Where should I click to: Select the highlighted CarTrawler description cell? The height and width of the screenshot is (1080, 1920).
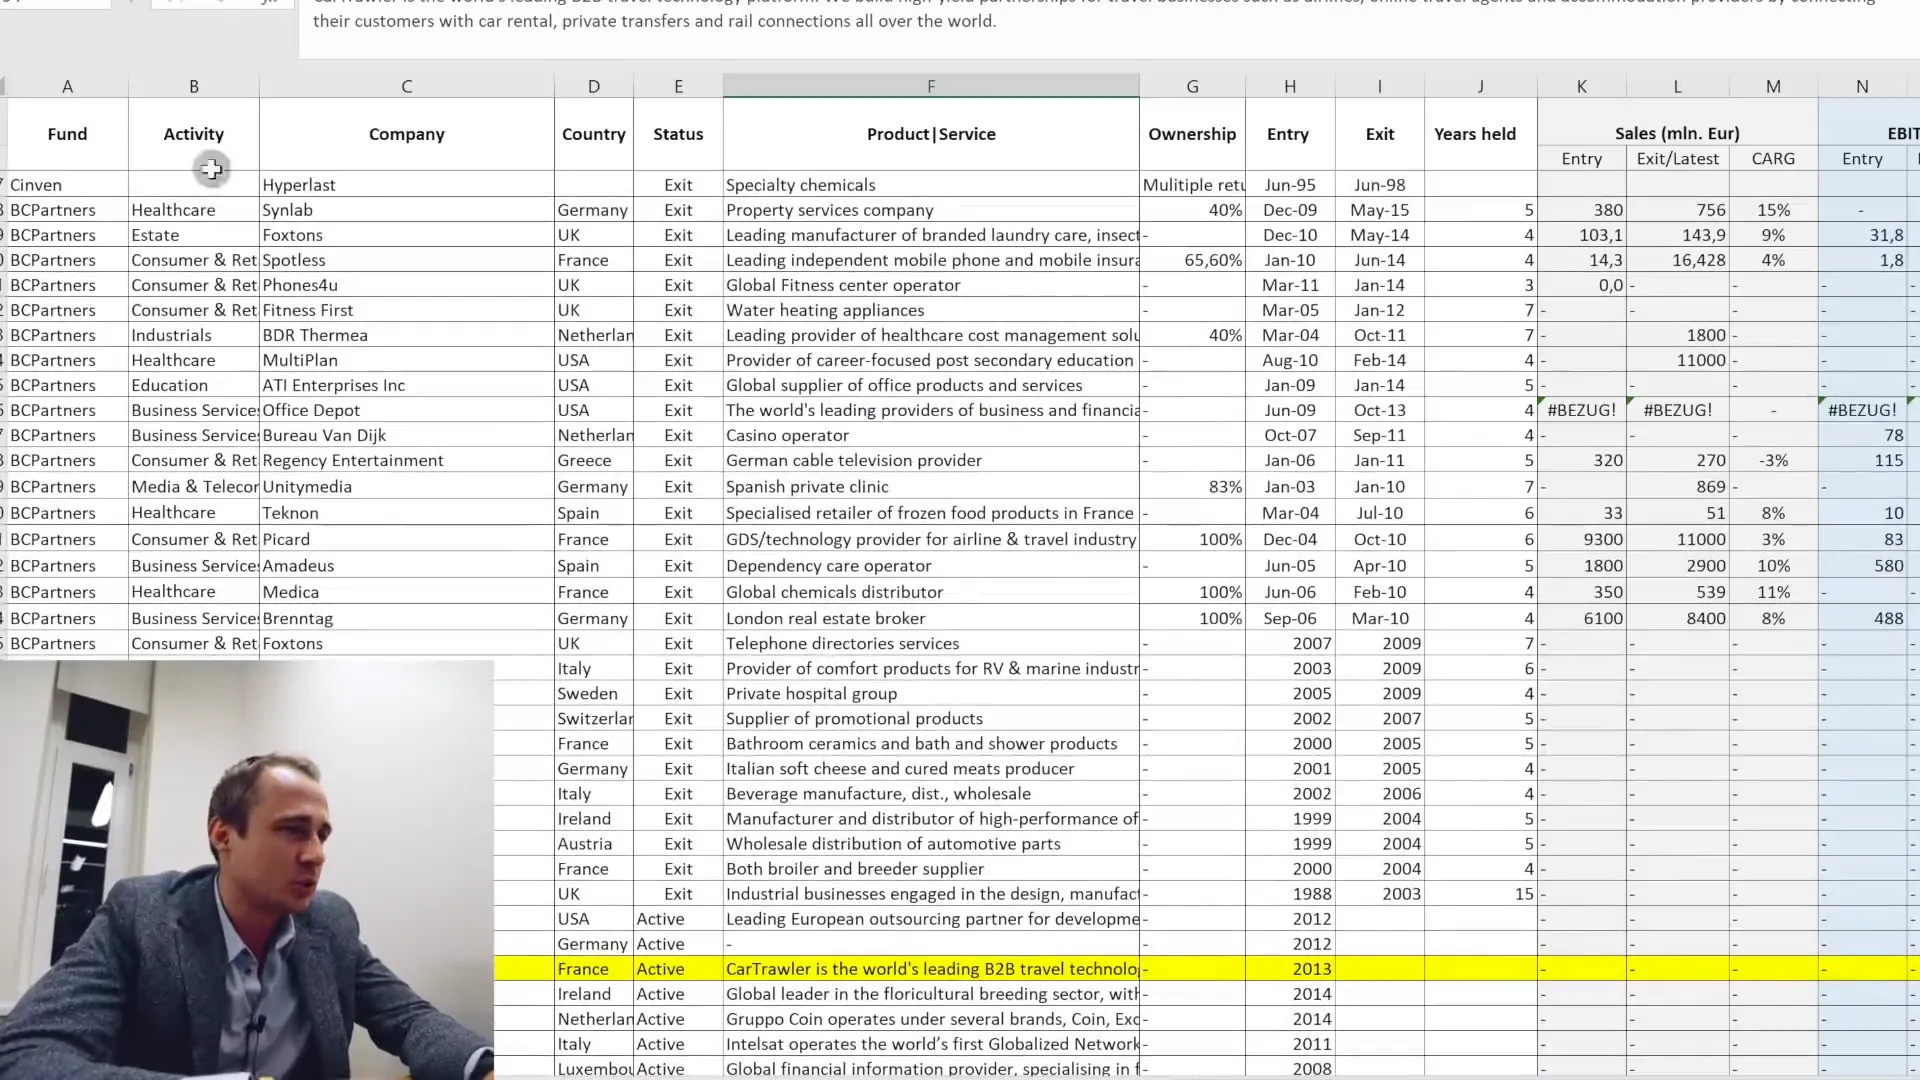pyautogui.click(x=931, y=968)
